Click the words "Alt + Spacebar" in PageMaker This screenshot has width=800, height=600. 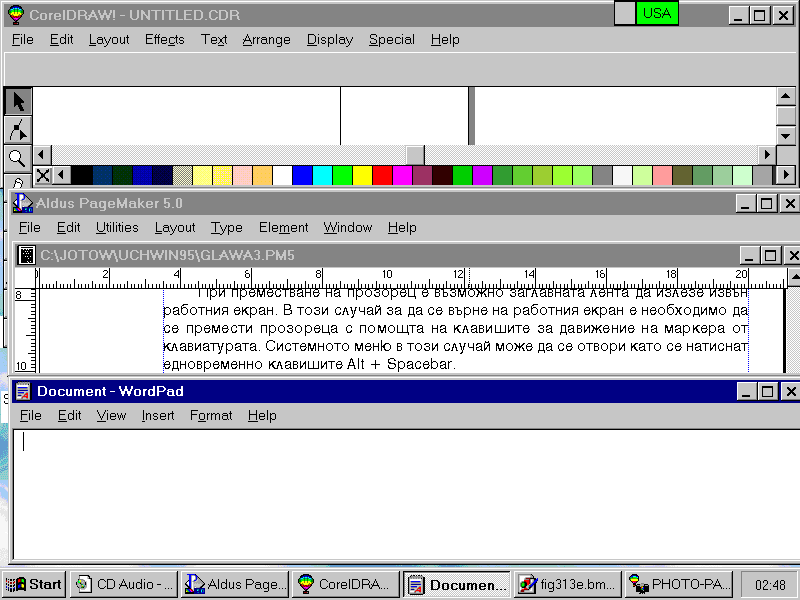click(x=400, y=364)
